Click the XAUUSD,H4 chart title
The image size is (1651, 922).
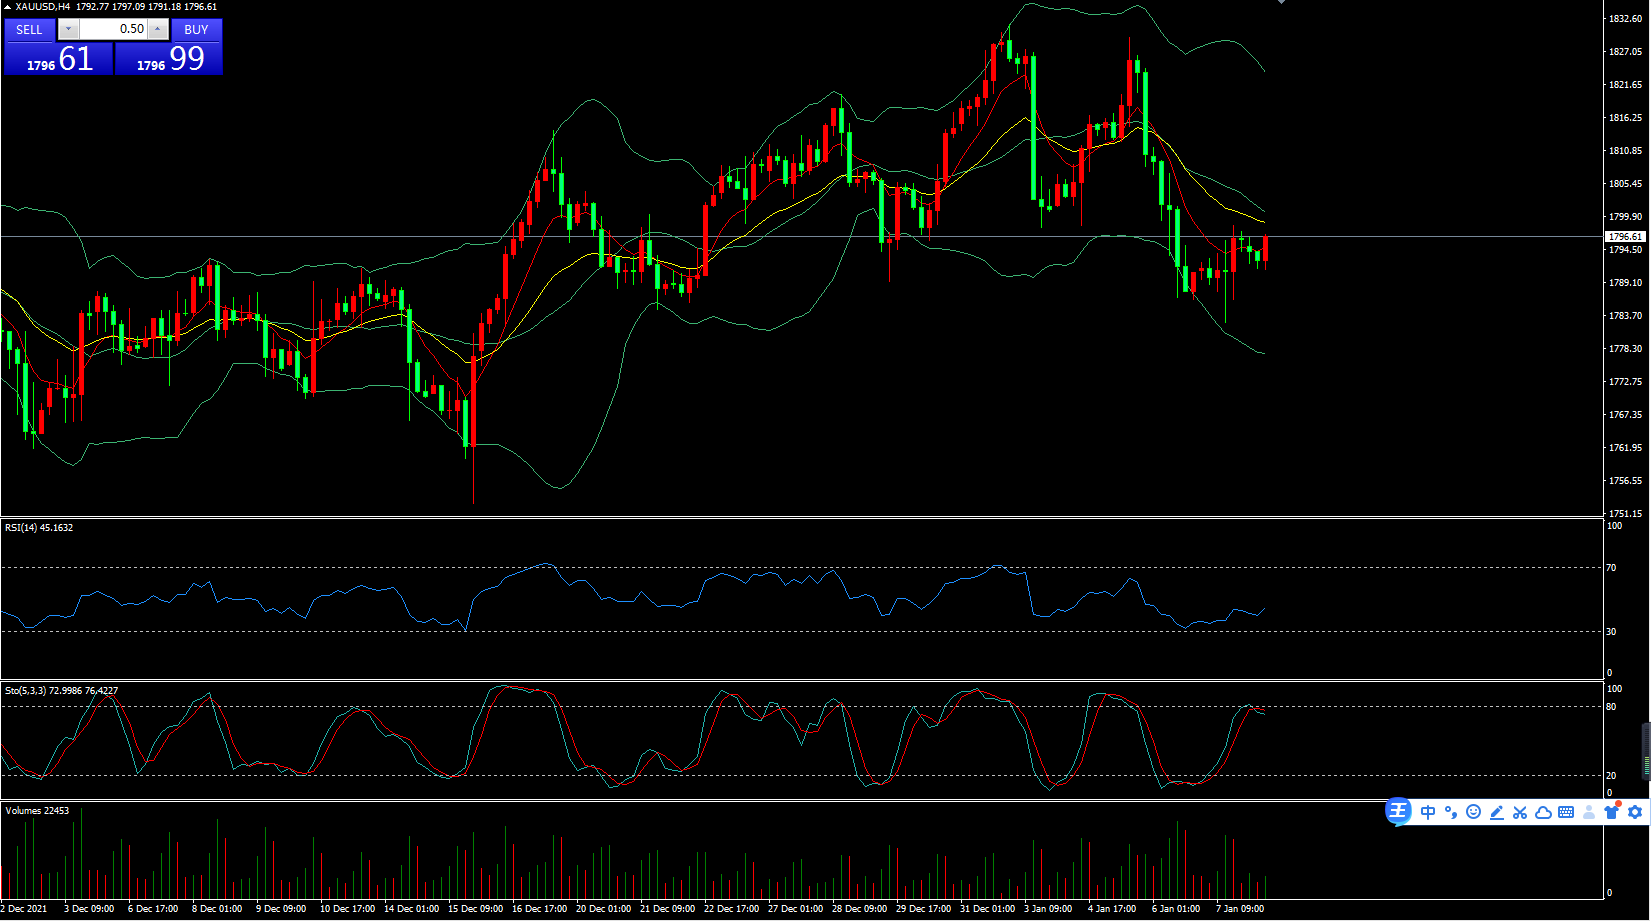43,7
